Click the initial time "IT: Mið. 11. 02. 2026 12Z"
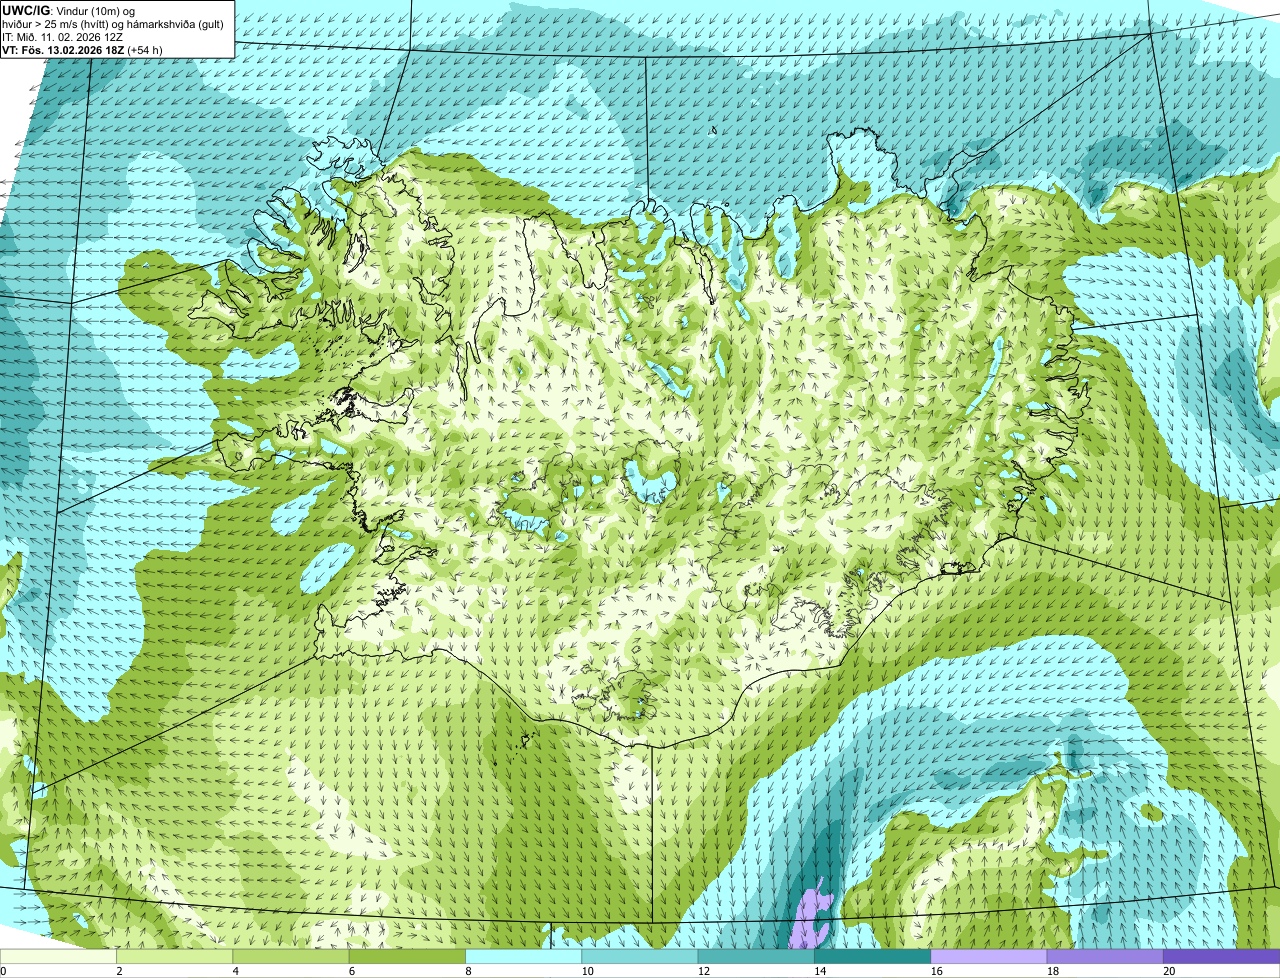 click(x=63, y=36)
